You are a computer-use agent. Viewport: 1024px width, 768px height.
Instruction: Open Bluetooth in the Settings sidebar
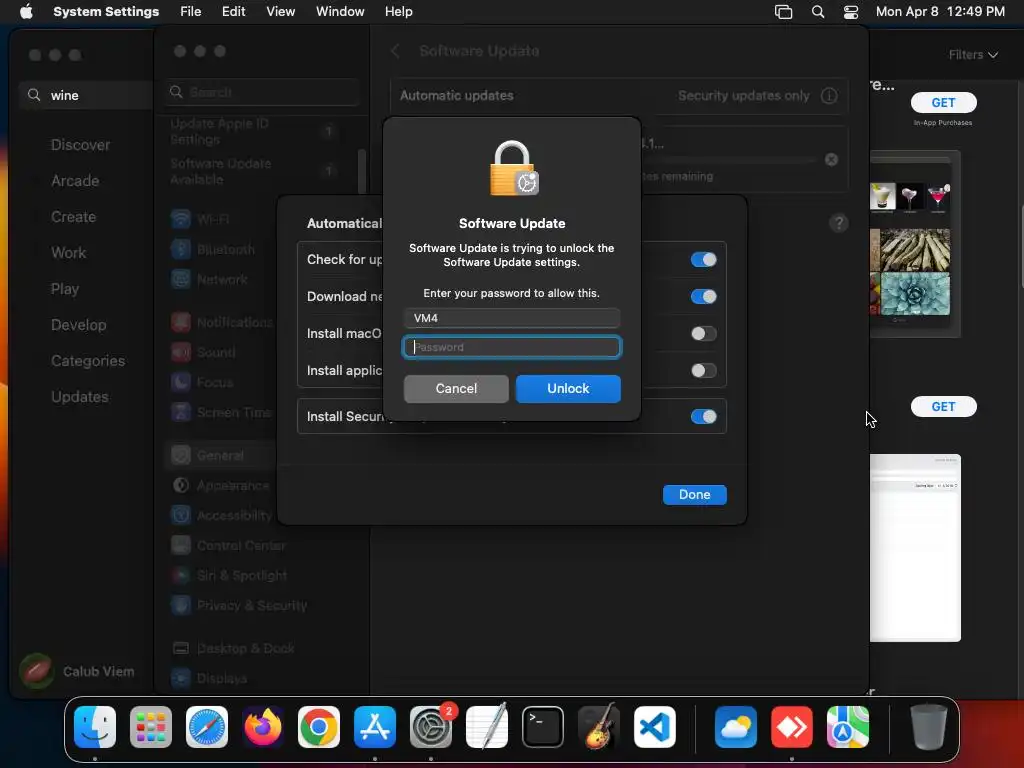pos(212,249)
